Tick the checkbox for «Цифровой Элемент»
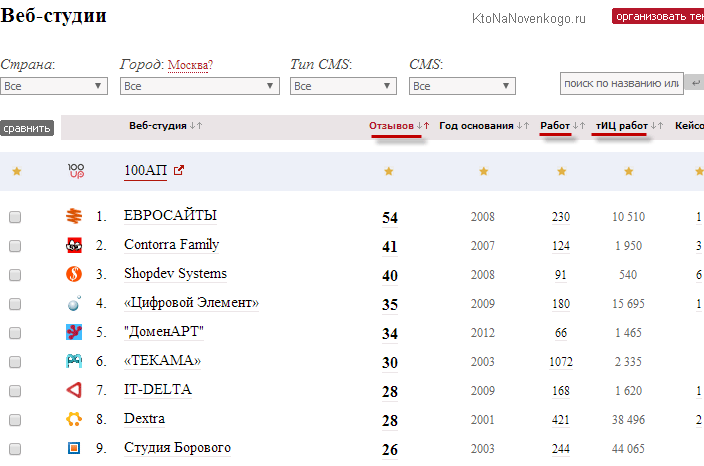 point(15,304)
